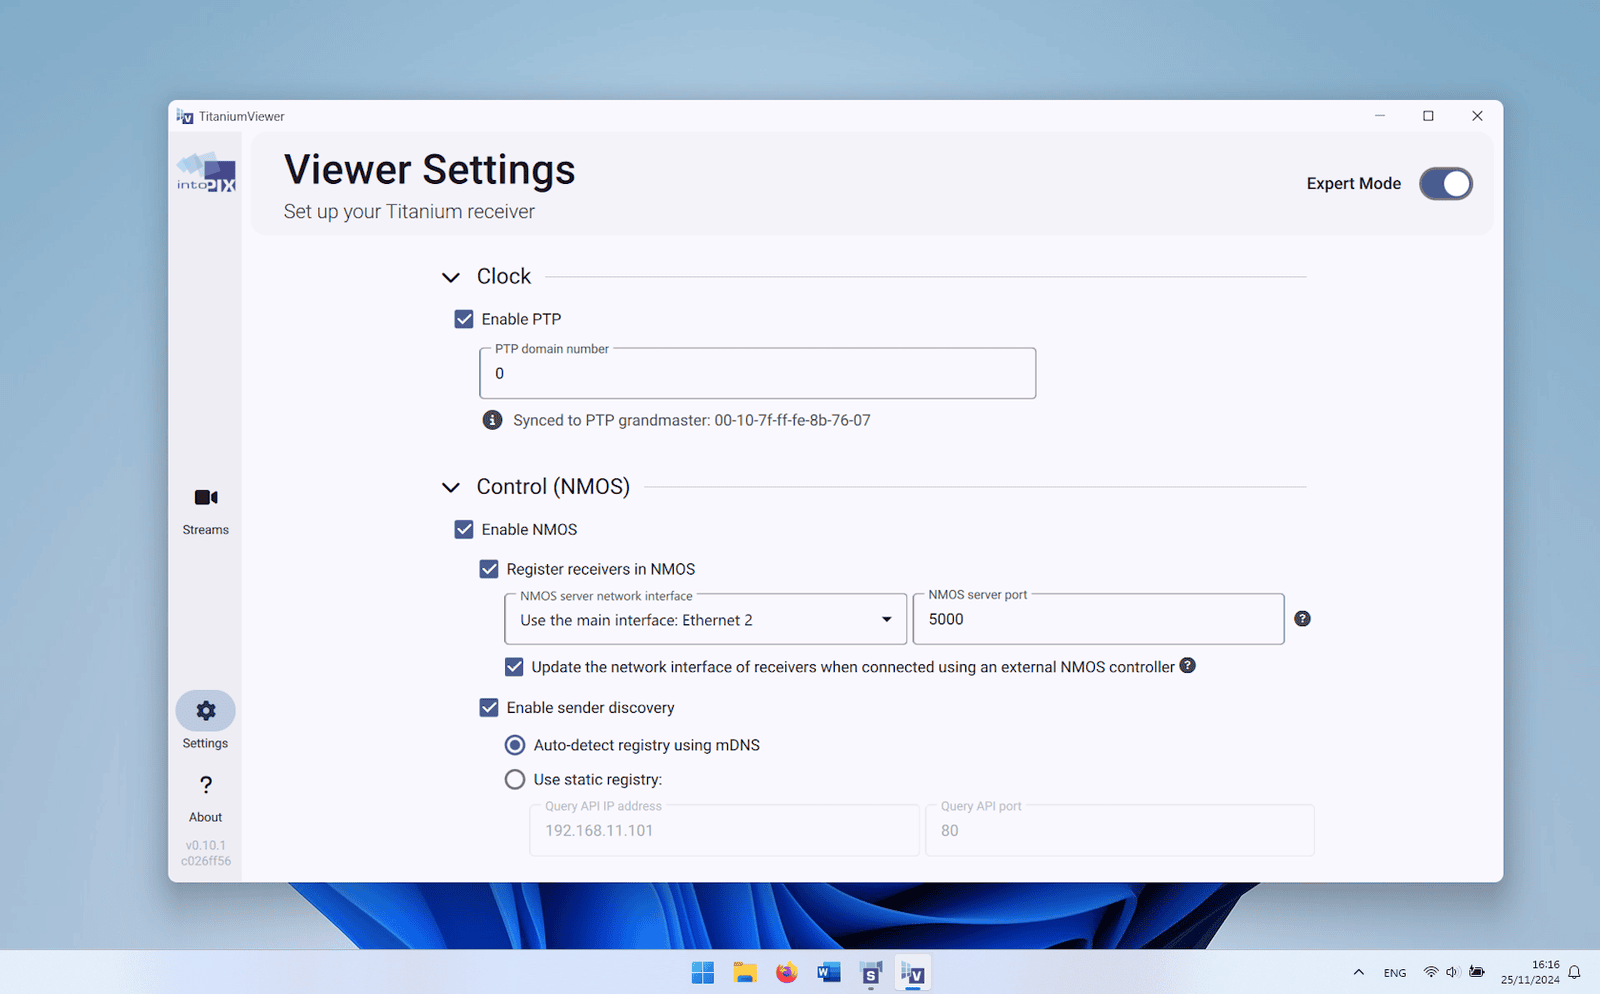Image resolution: width=1600 pixels, height=994 pixels.
Task: Click the NMOS server port field
Action: 1097,620
